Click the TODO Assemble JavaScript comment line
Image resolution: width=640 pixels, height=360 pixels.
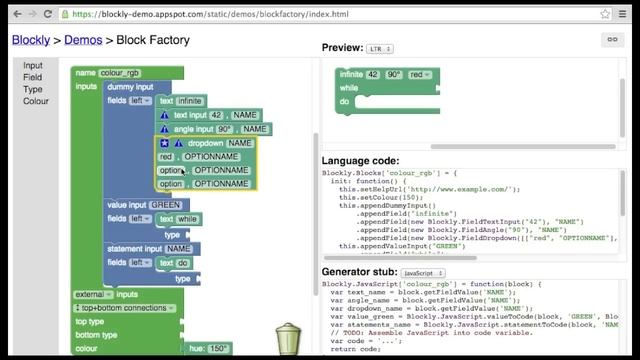click(431, 333)
